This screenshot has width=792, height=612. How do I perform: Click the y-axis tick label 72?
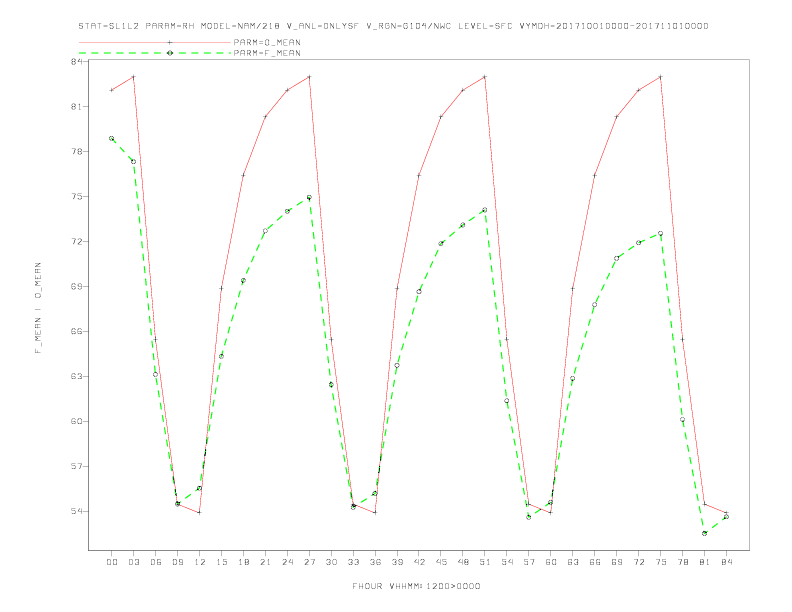point(76,241)
